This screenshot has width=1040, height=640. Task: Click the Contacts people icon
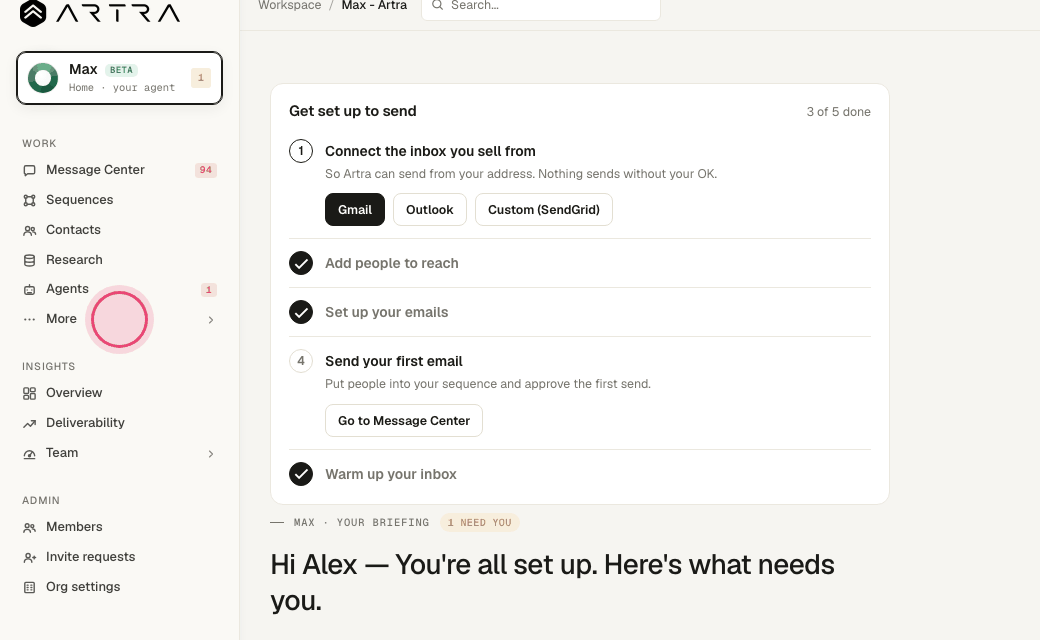pos(29,231)
